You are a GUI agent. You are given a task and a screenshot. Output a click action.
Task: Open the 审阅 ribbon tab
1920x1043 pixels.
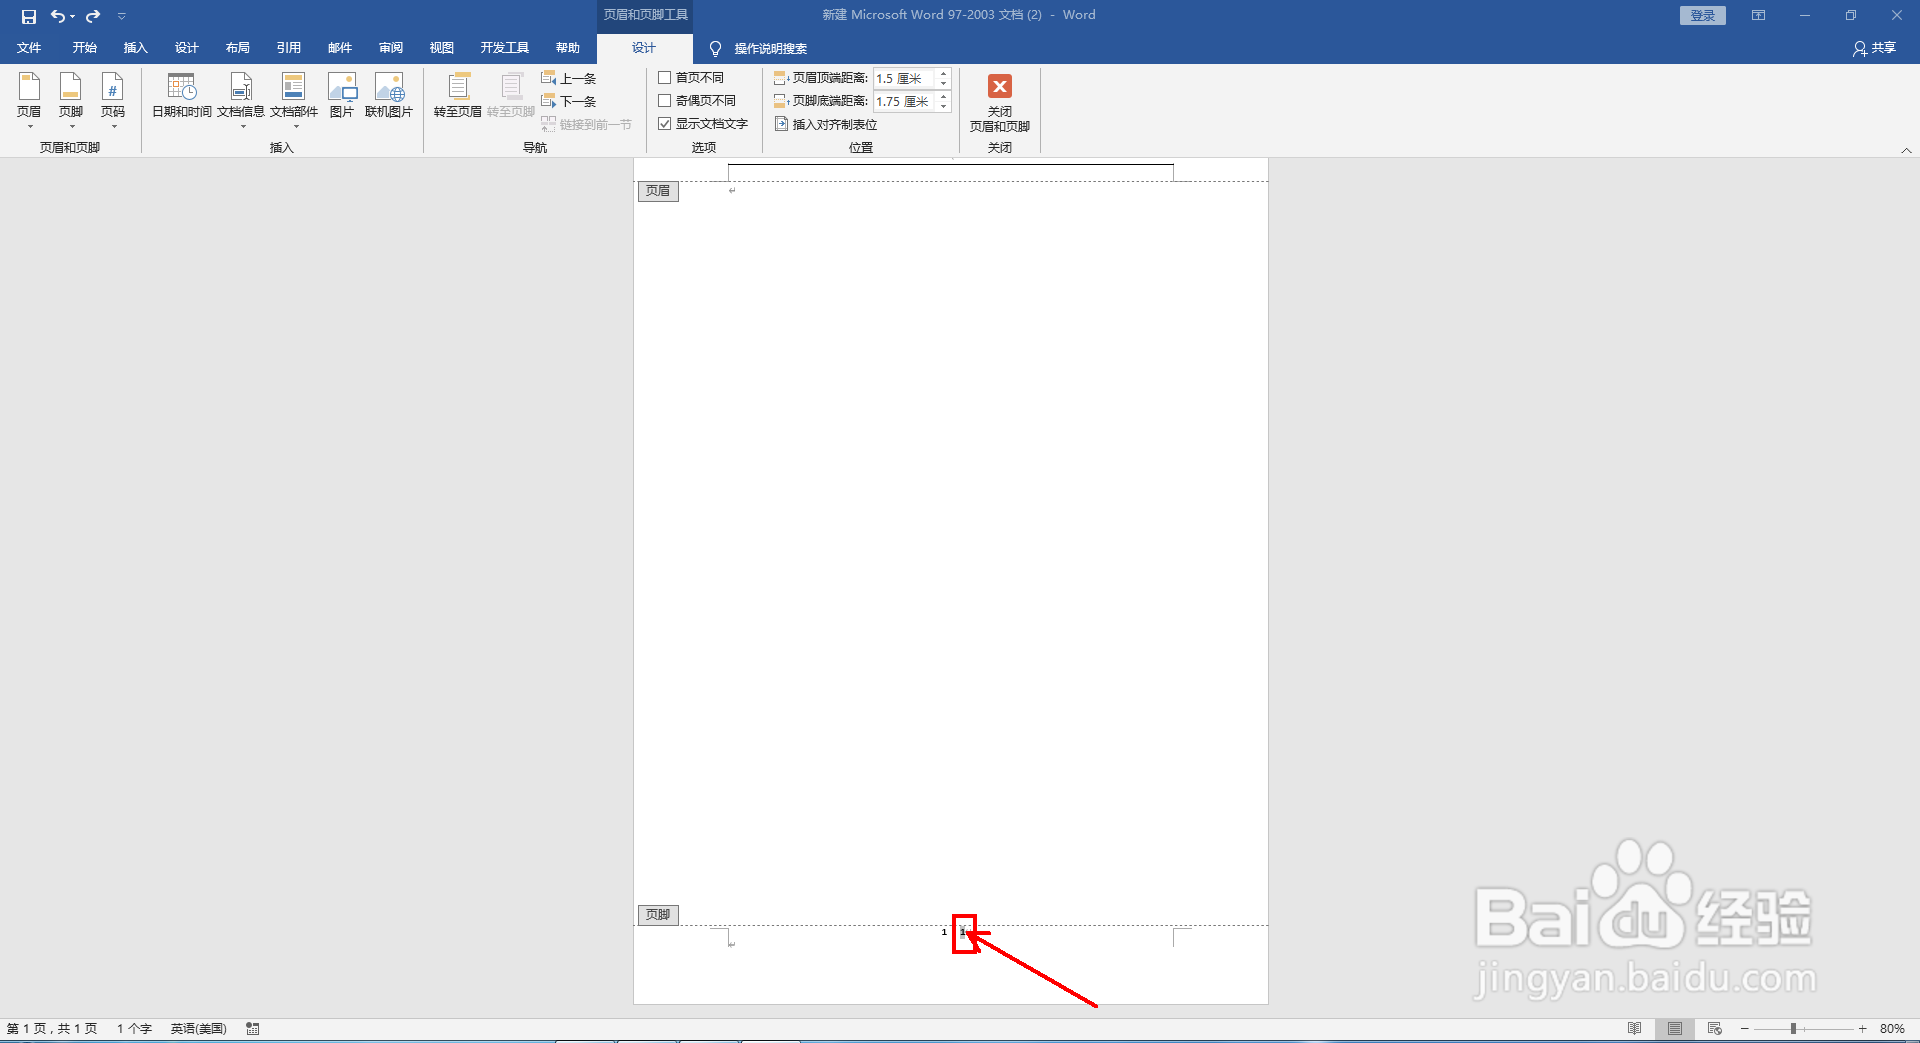390,47
